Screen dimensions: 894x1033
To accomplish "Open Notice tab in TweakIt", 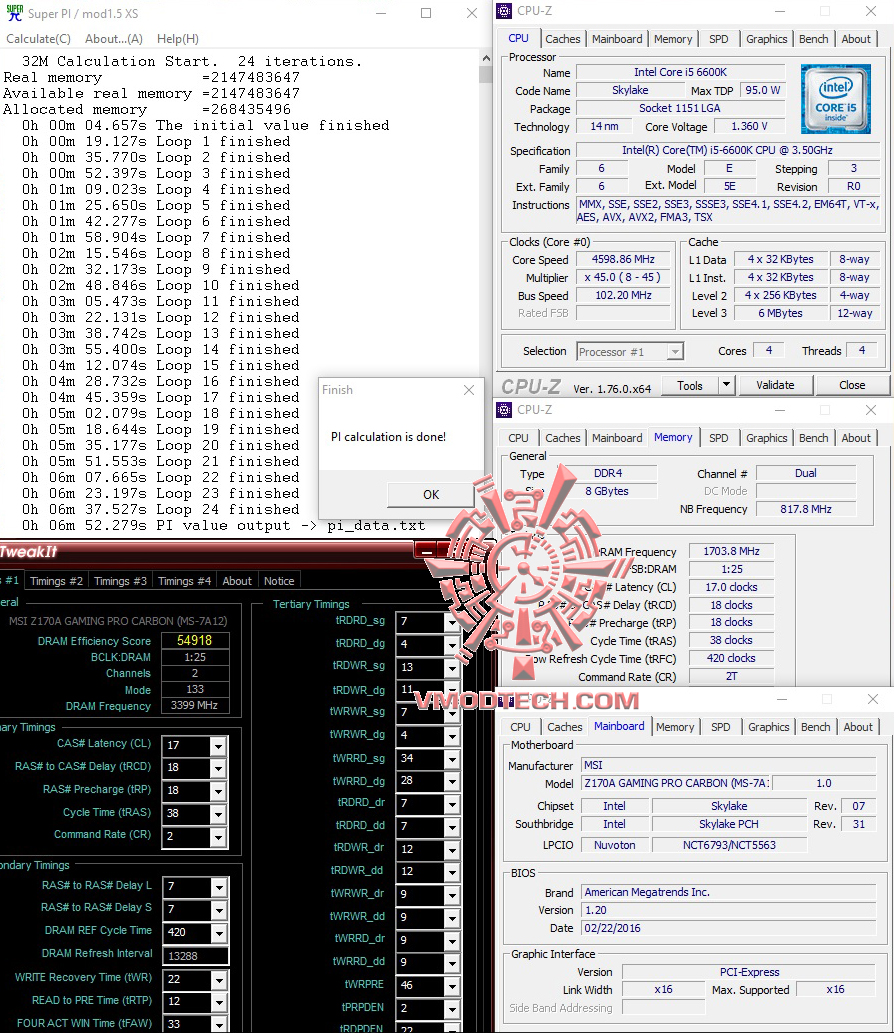I will coord(279,581).
